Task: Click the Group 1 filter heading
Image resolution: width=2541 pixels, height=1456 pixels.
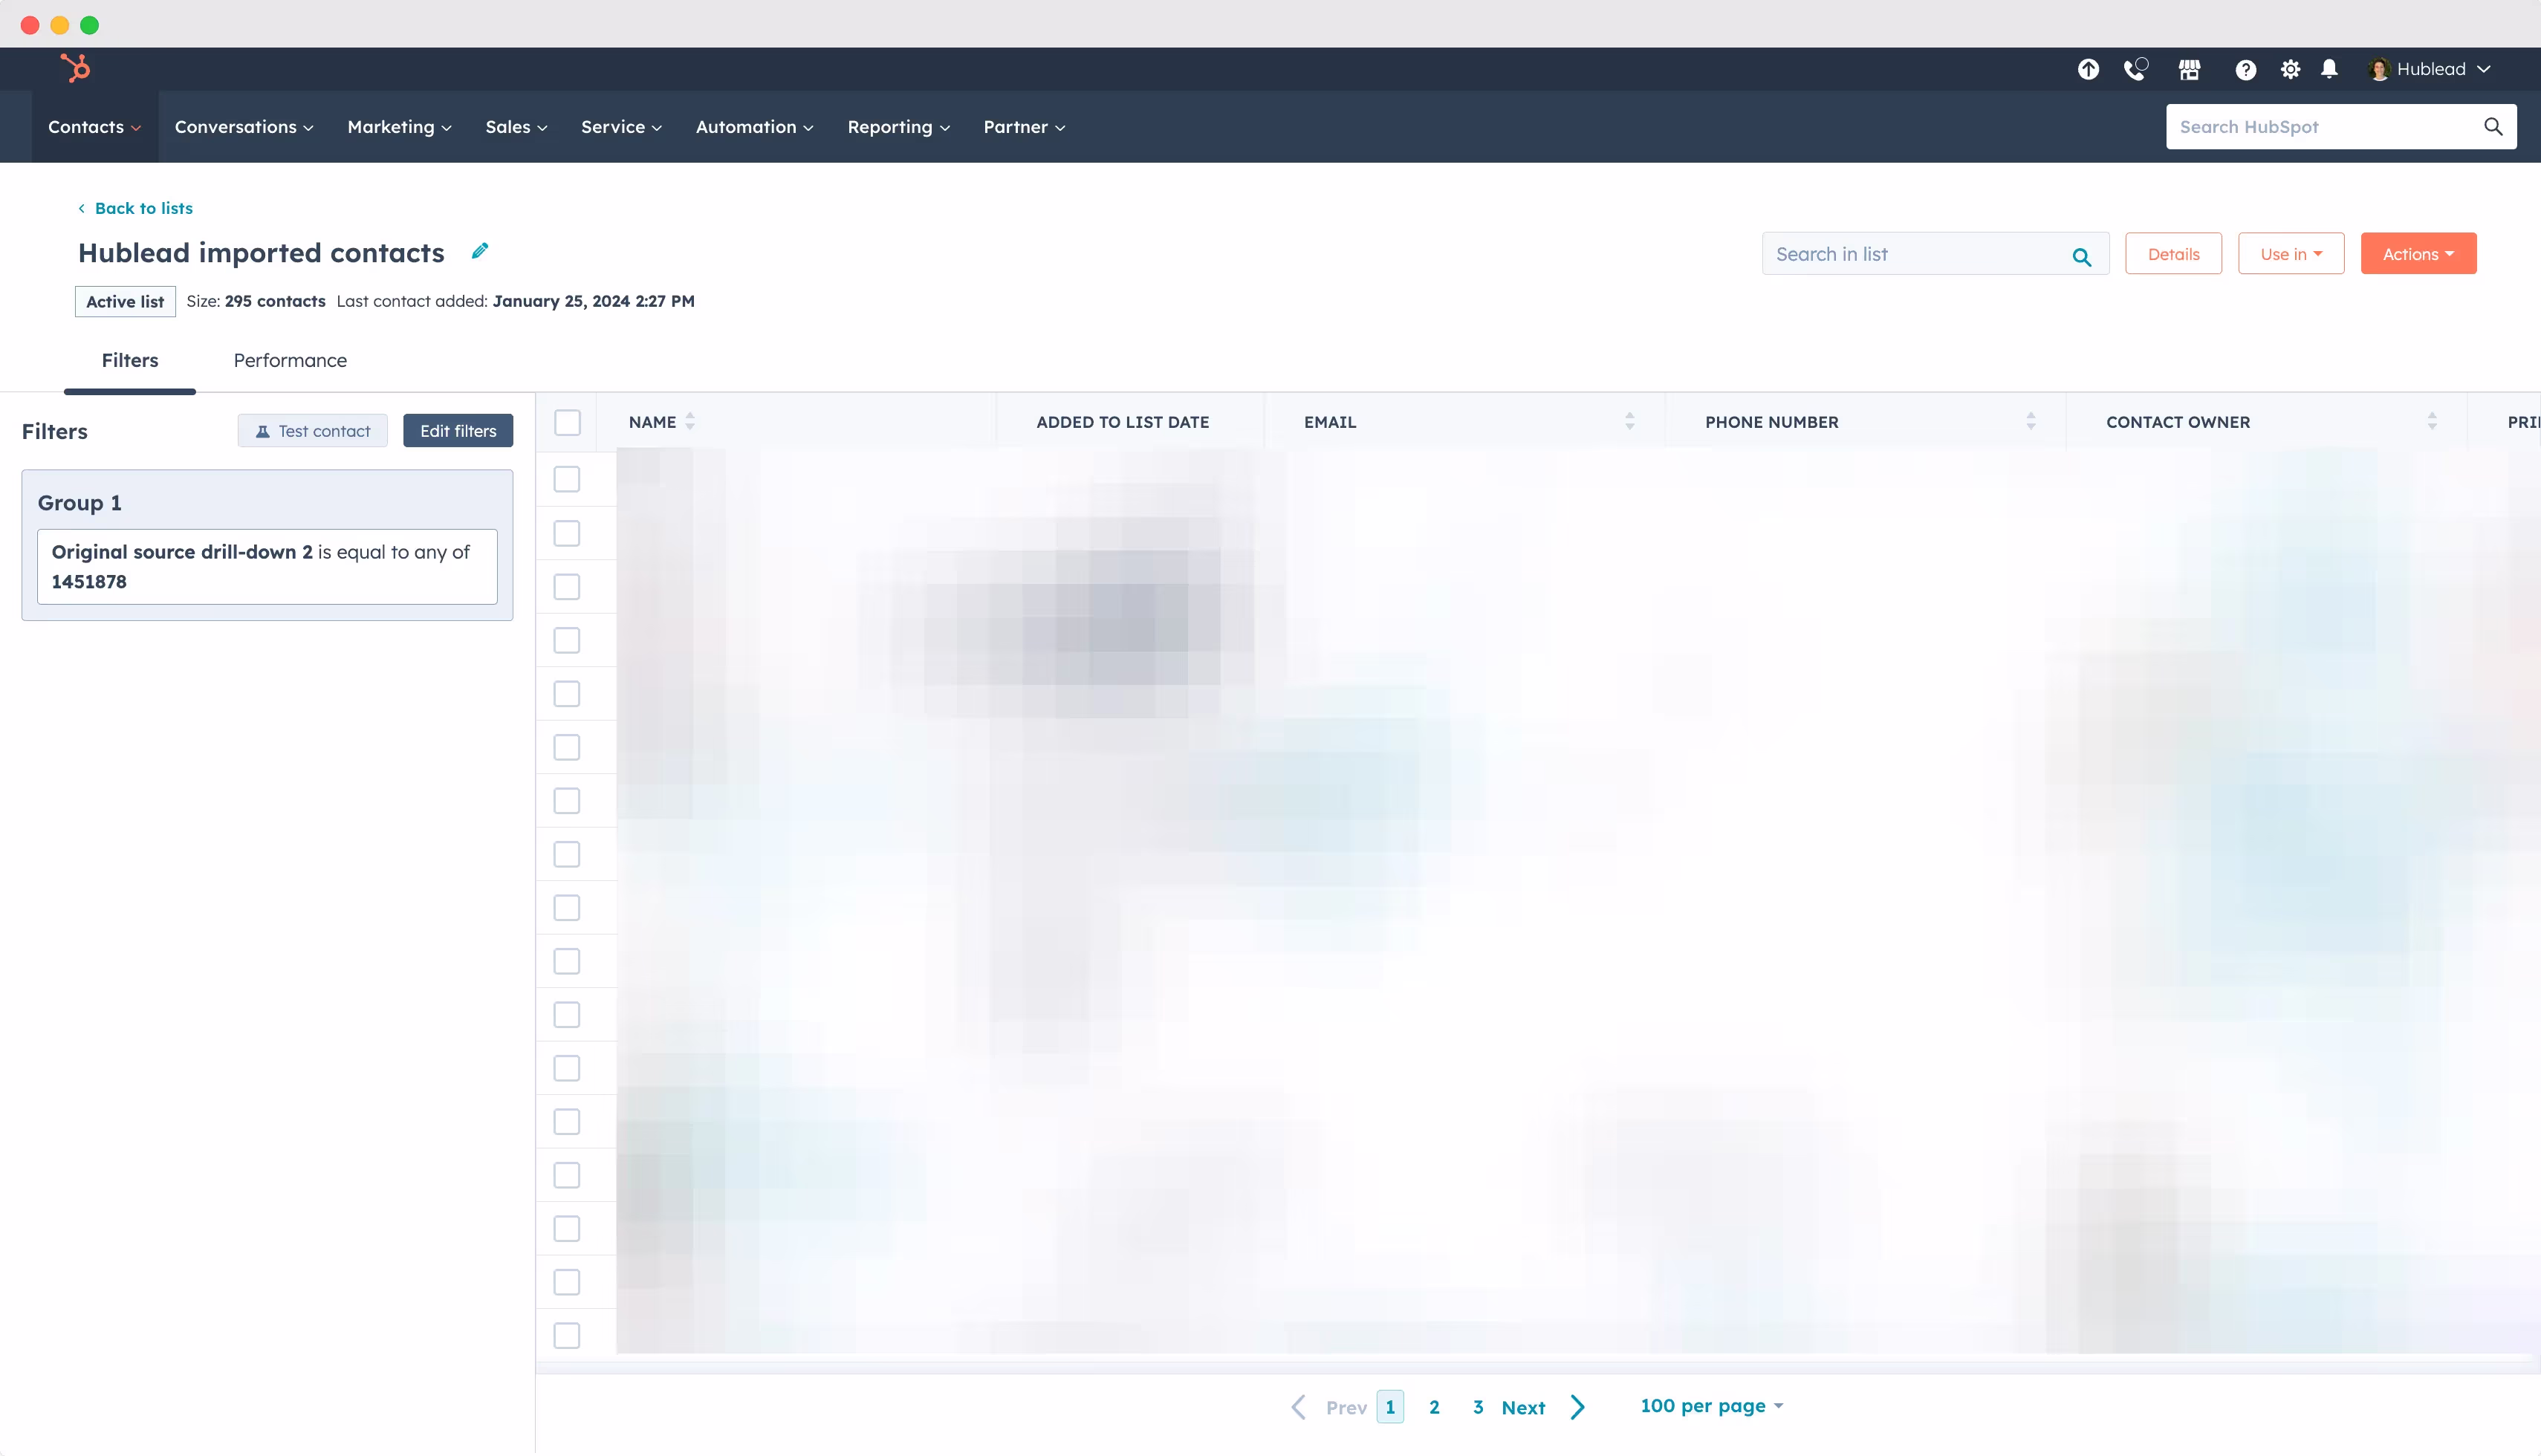Action: coord(79,503)
